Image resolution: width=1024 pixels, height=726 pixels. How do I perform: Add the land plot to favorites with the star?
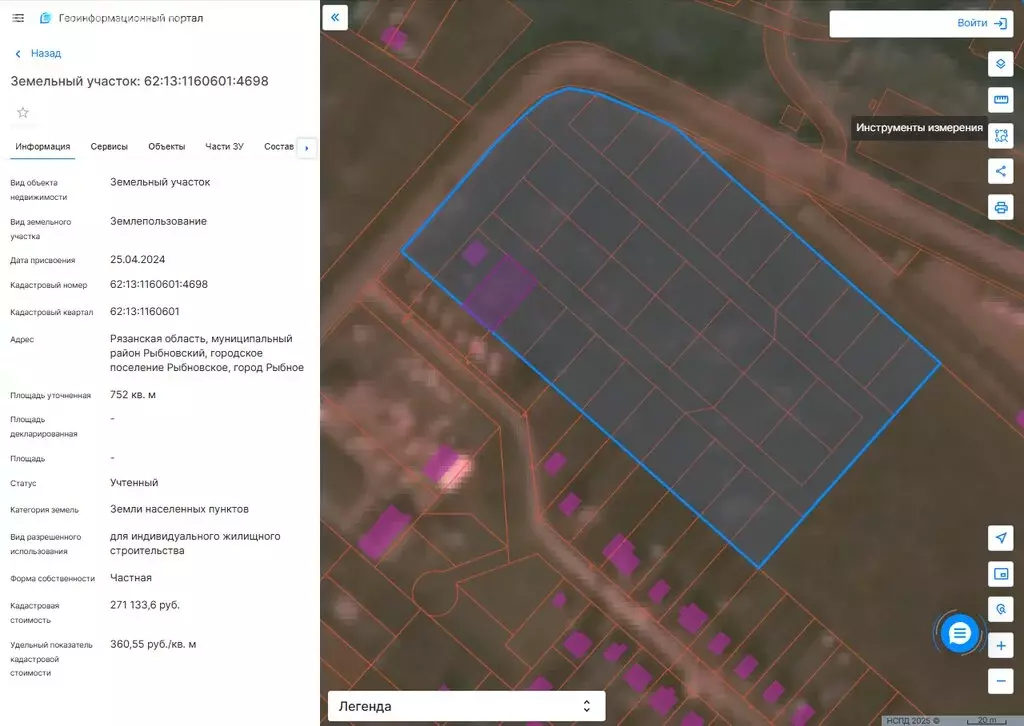point(23,113)
